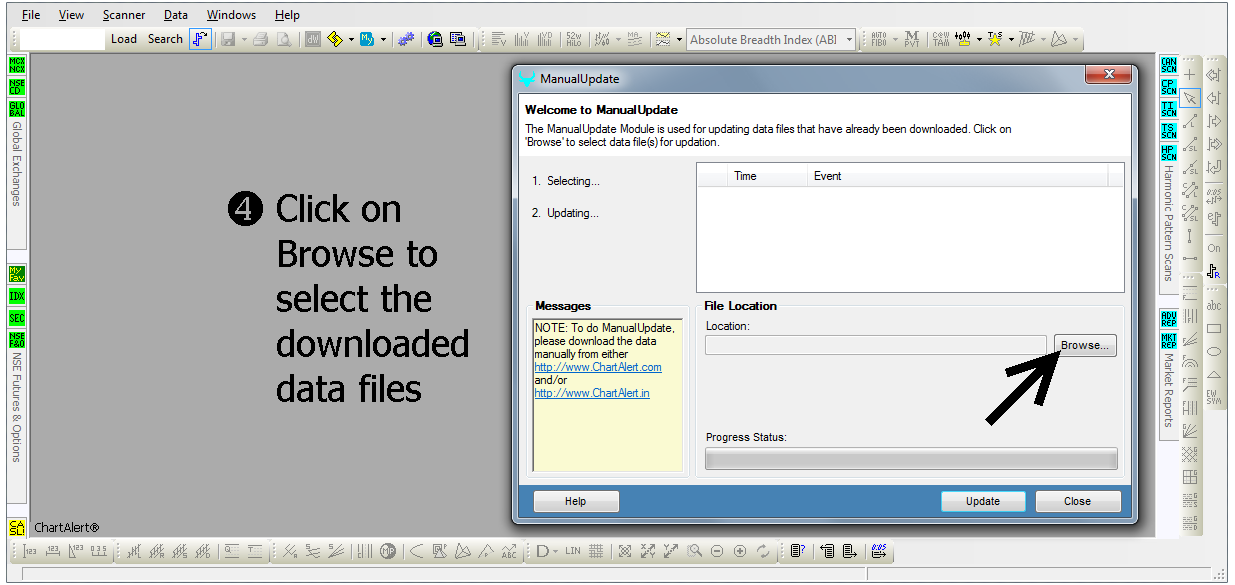This screenshot has height=585, width=1235.
Task: Select the NSE CD exchange icon
Action: coord(17,88)
